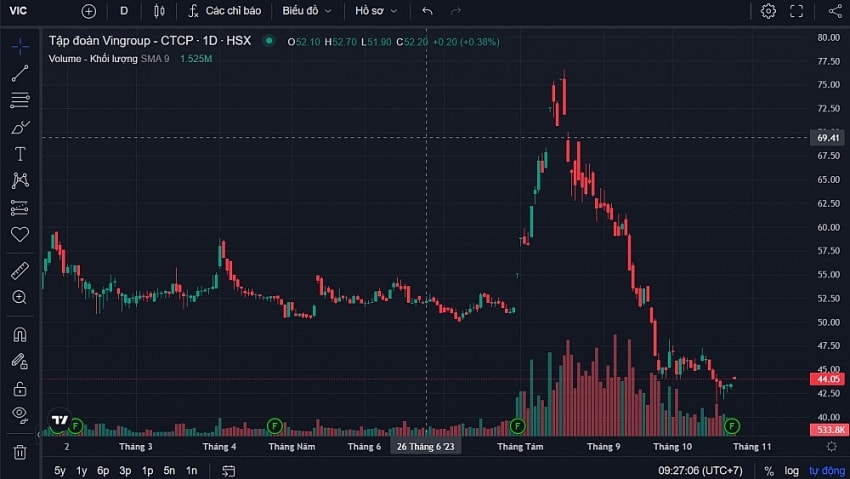Select the text annotation tool
Screen dimensions: 850x479
pos(20,154)
